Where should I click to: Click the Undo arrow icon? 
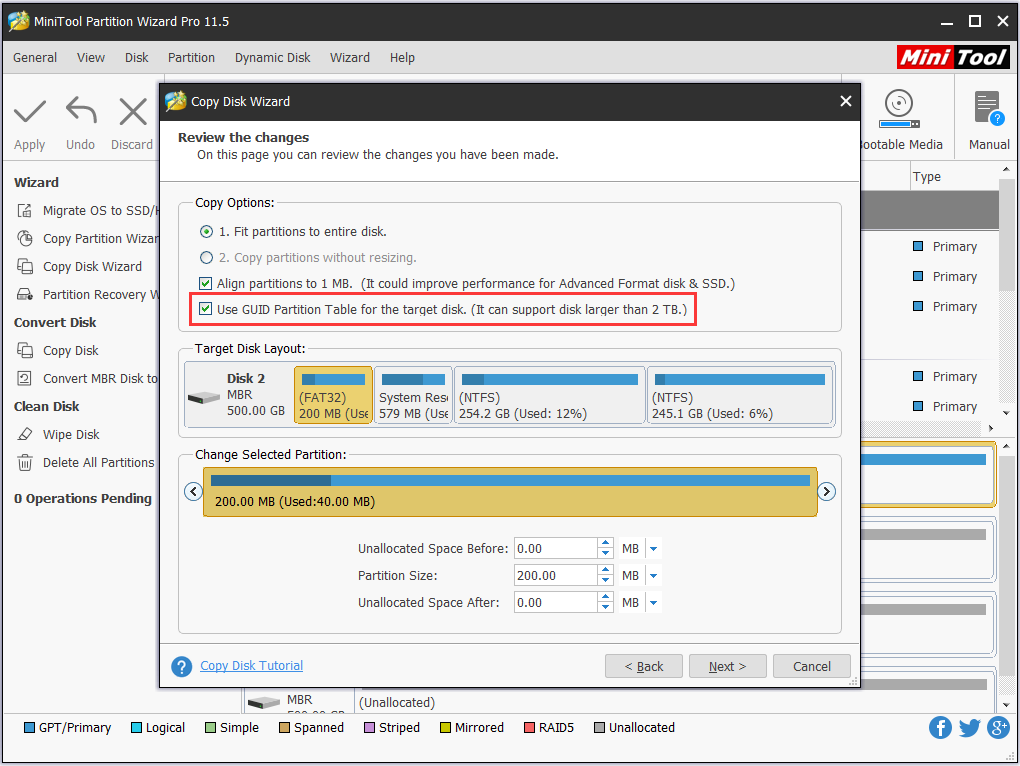pyautogui.click(x=81, y=111)
